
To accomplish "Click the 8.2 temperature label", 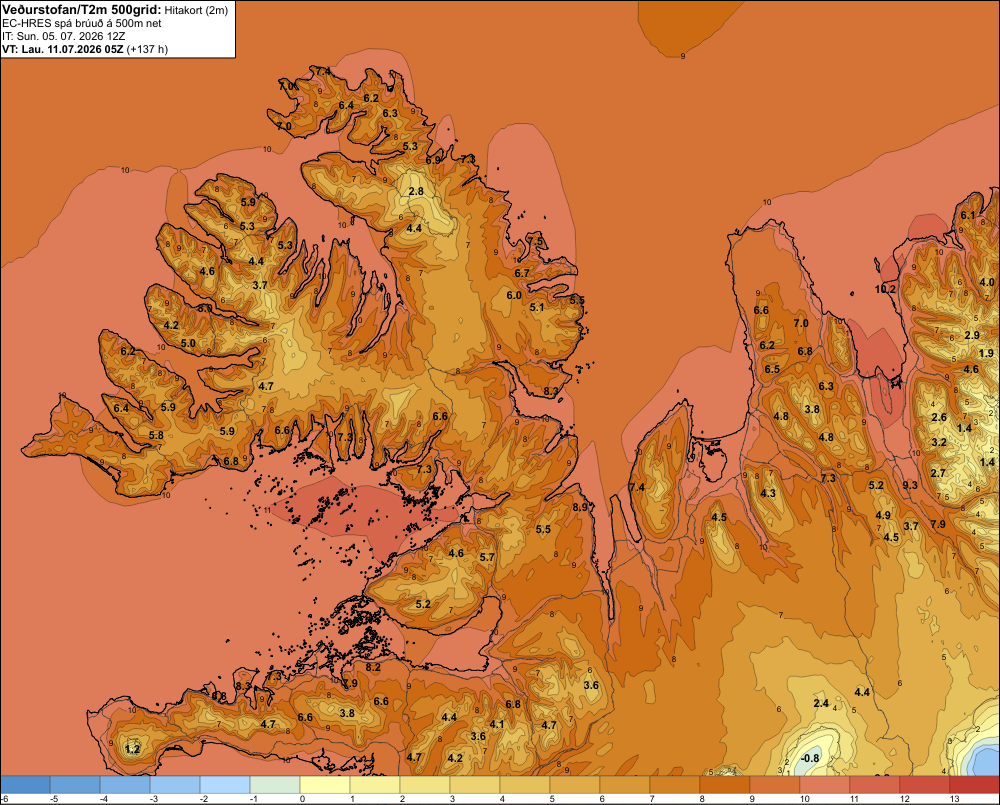I will point(373,667).
